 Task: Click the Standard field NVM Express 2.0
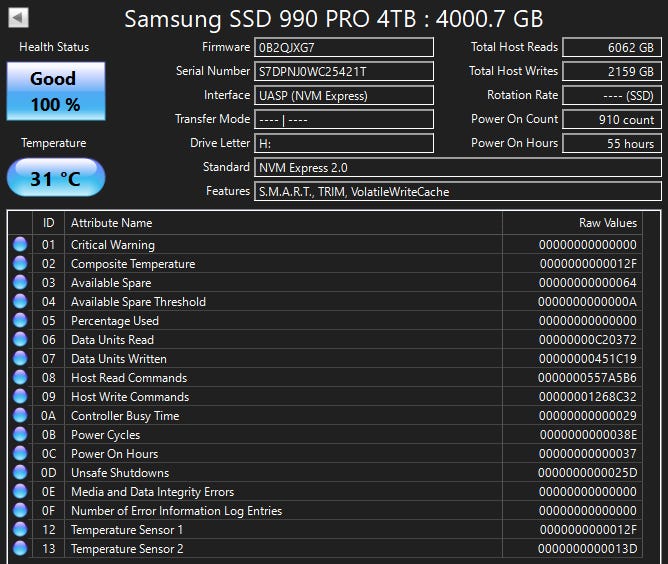(458, 167)
